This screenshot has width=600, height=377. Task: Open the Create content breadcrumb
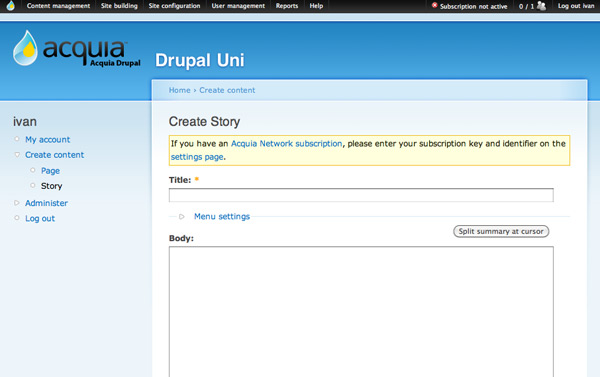coord(227,90)
